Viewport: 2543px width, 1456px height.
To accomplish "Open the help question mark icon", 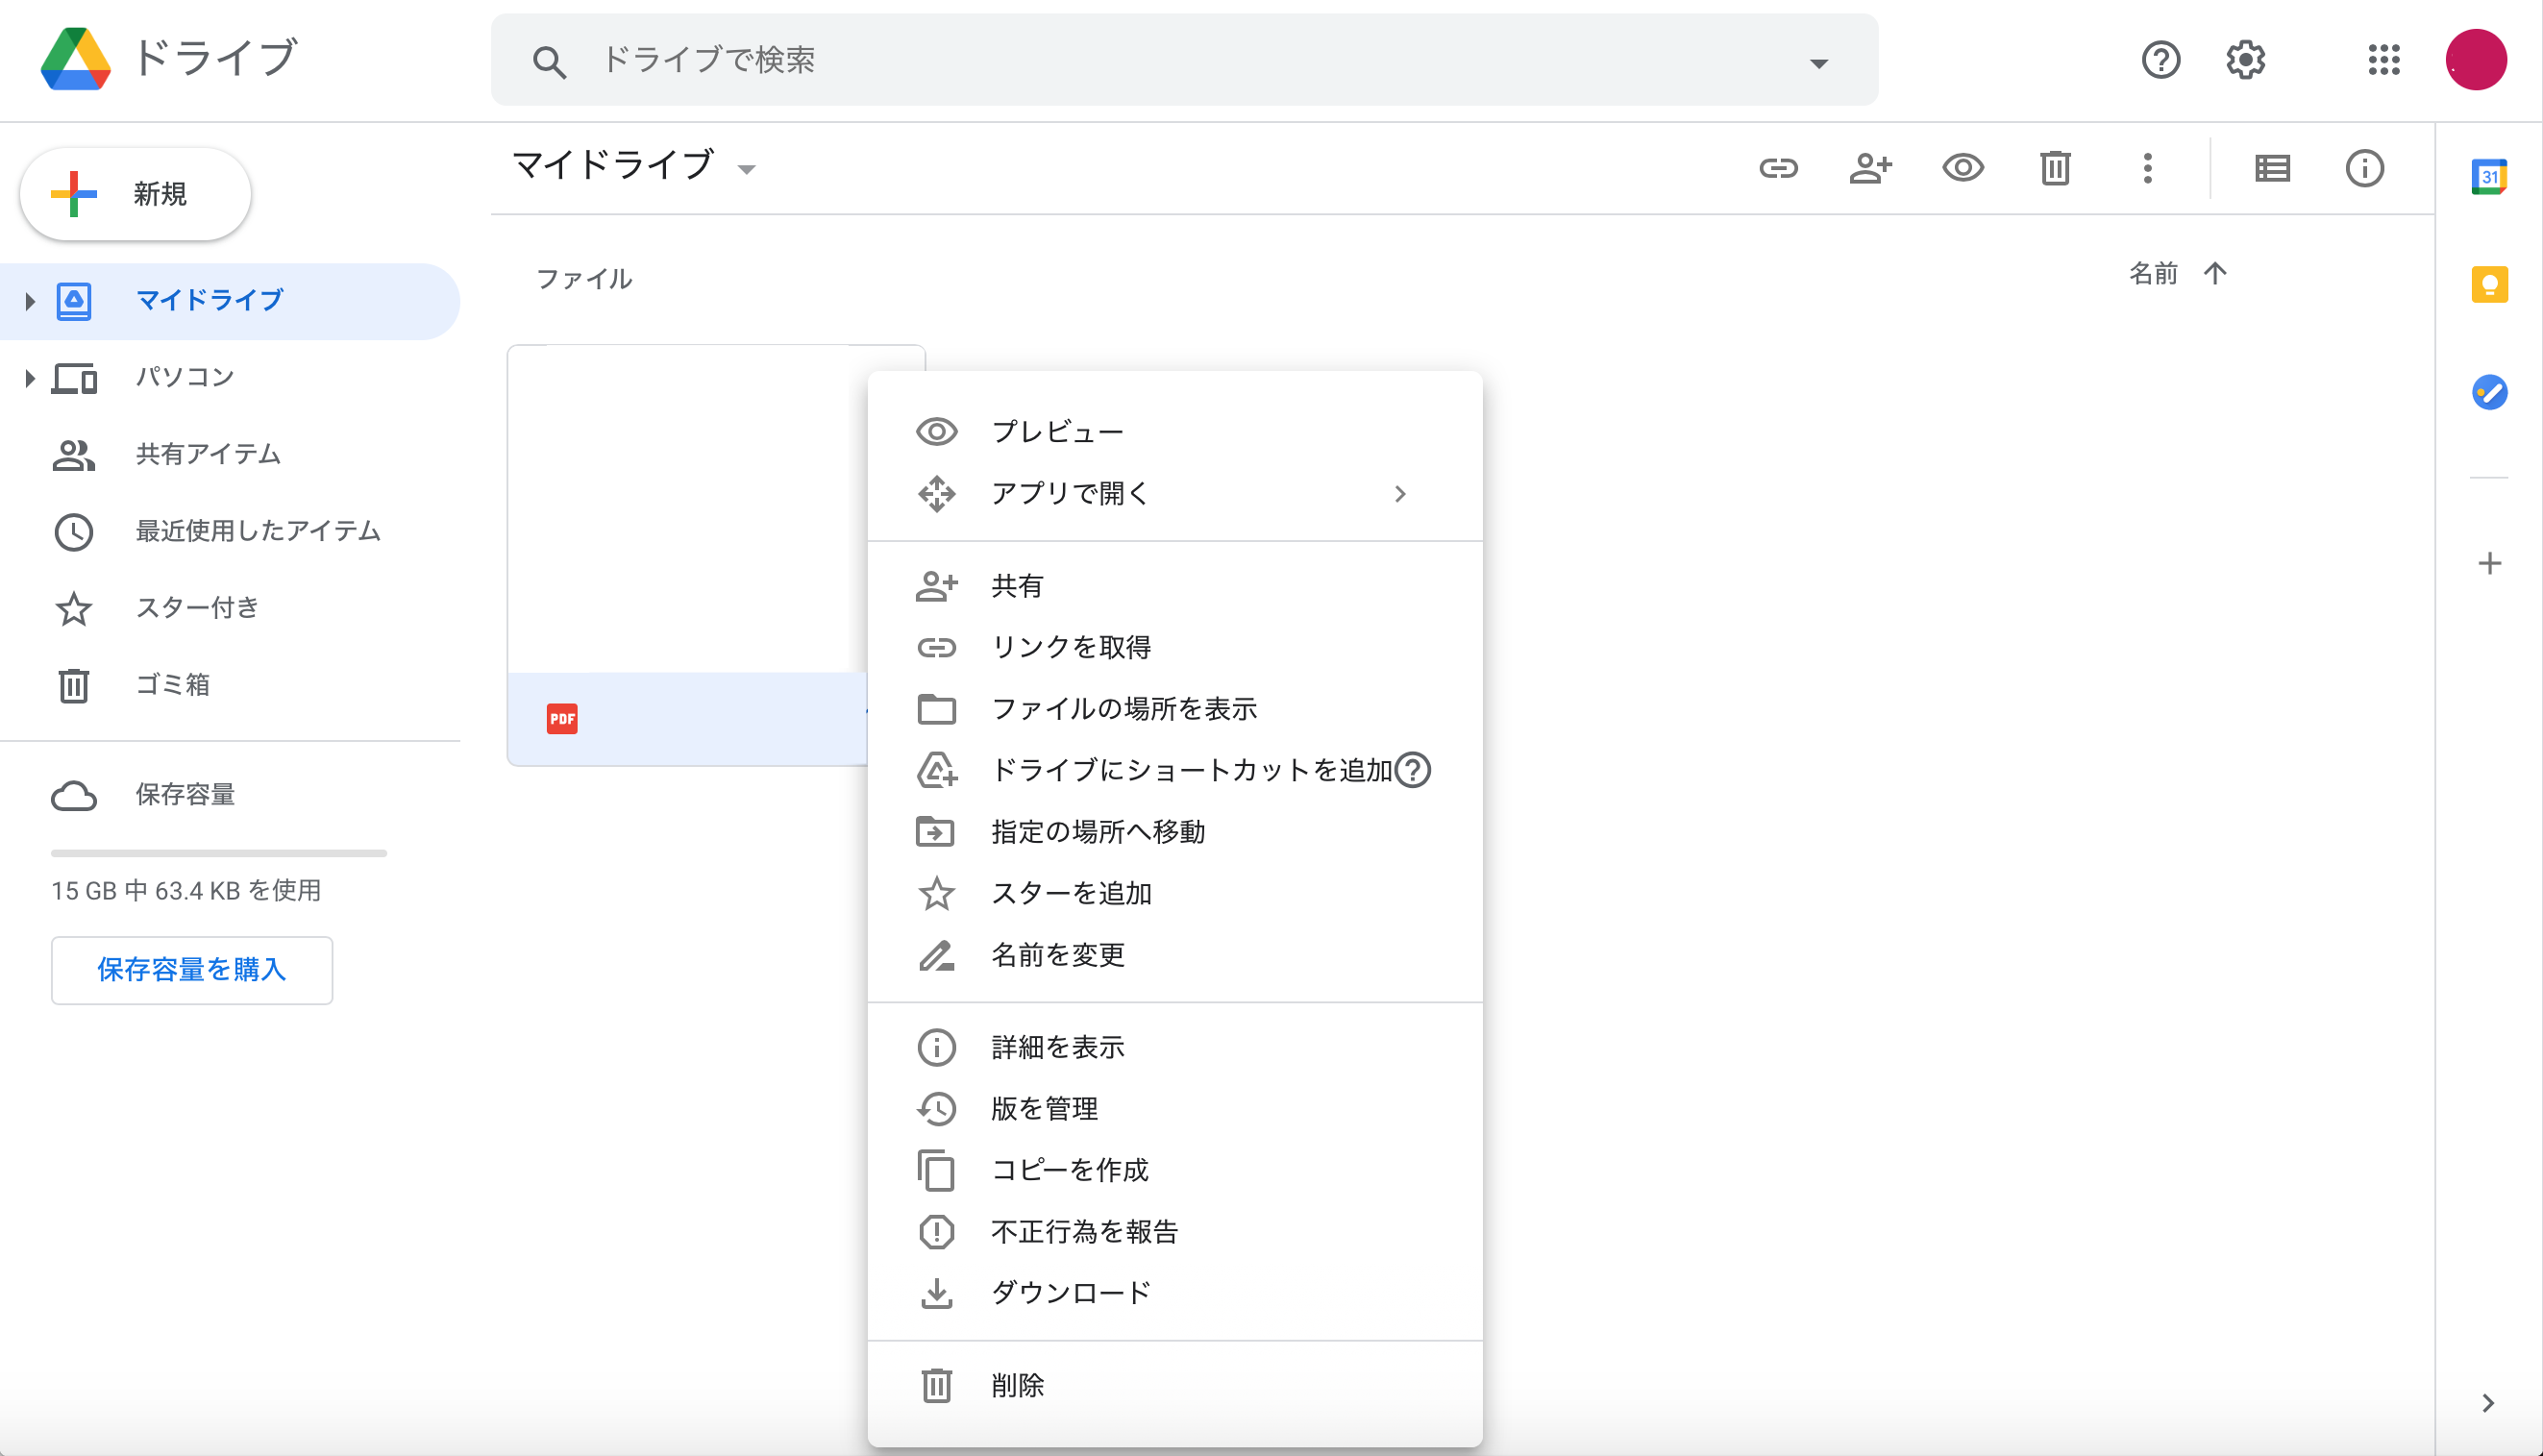I will pyautogui.click(x=2160, y=60).
